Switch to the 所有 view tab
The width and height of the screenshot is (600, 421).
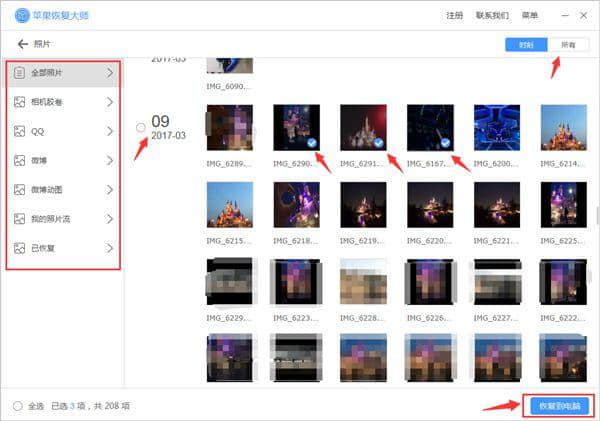click(567, 45)
